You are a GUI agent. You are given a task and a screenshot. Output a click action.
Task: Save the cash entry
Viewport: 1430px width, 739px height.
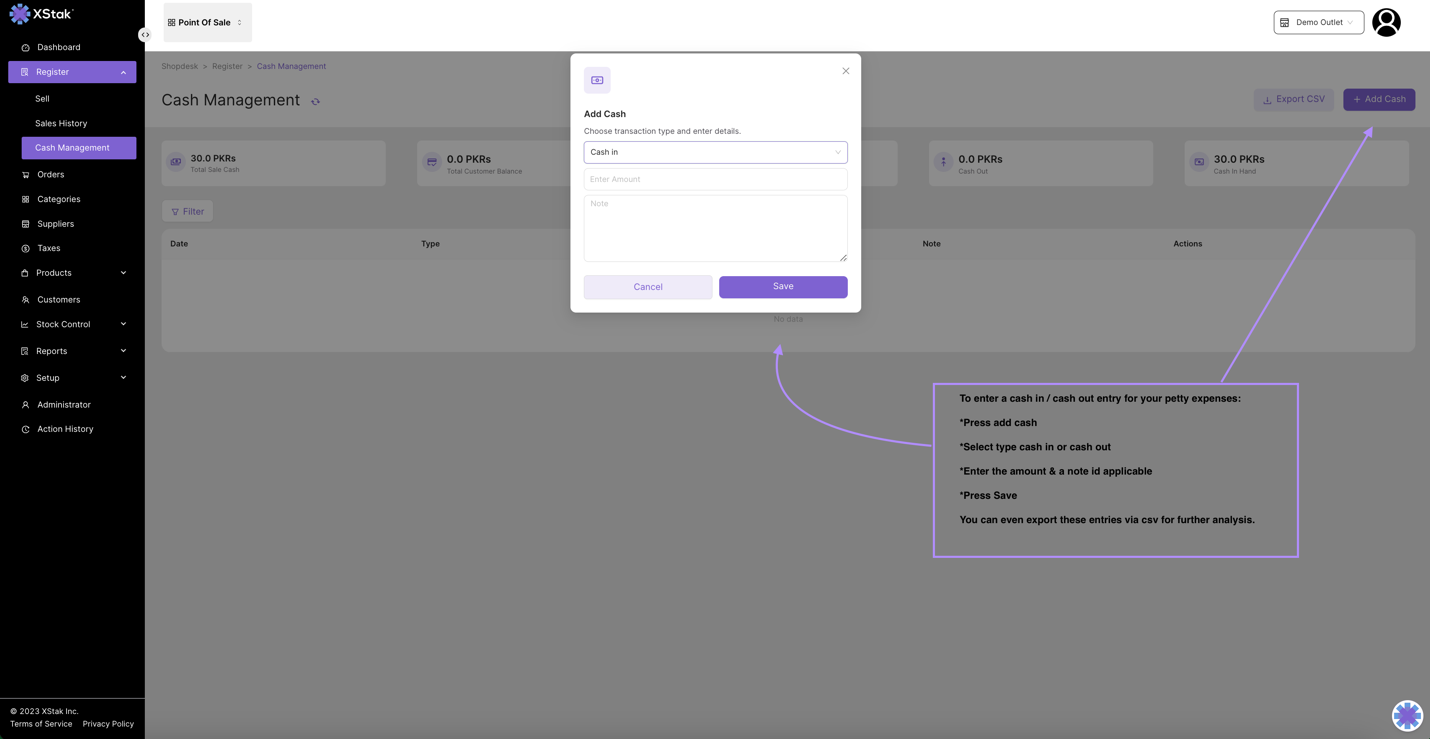tap(782, 287)
